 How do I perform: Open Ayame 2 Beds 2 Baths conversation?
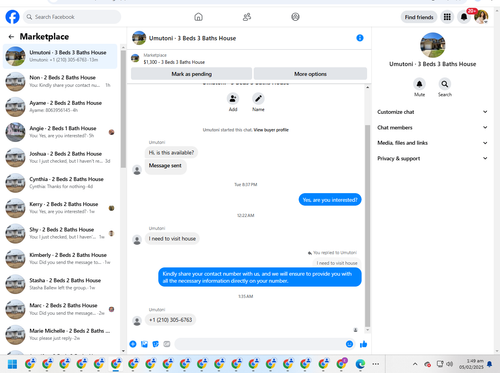click(60, 107)
